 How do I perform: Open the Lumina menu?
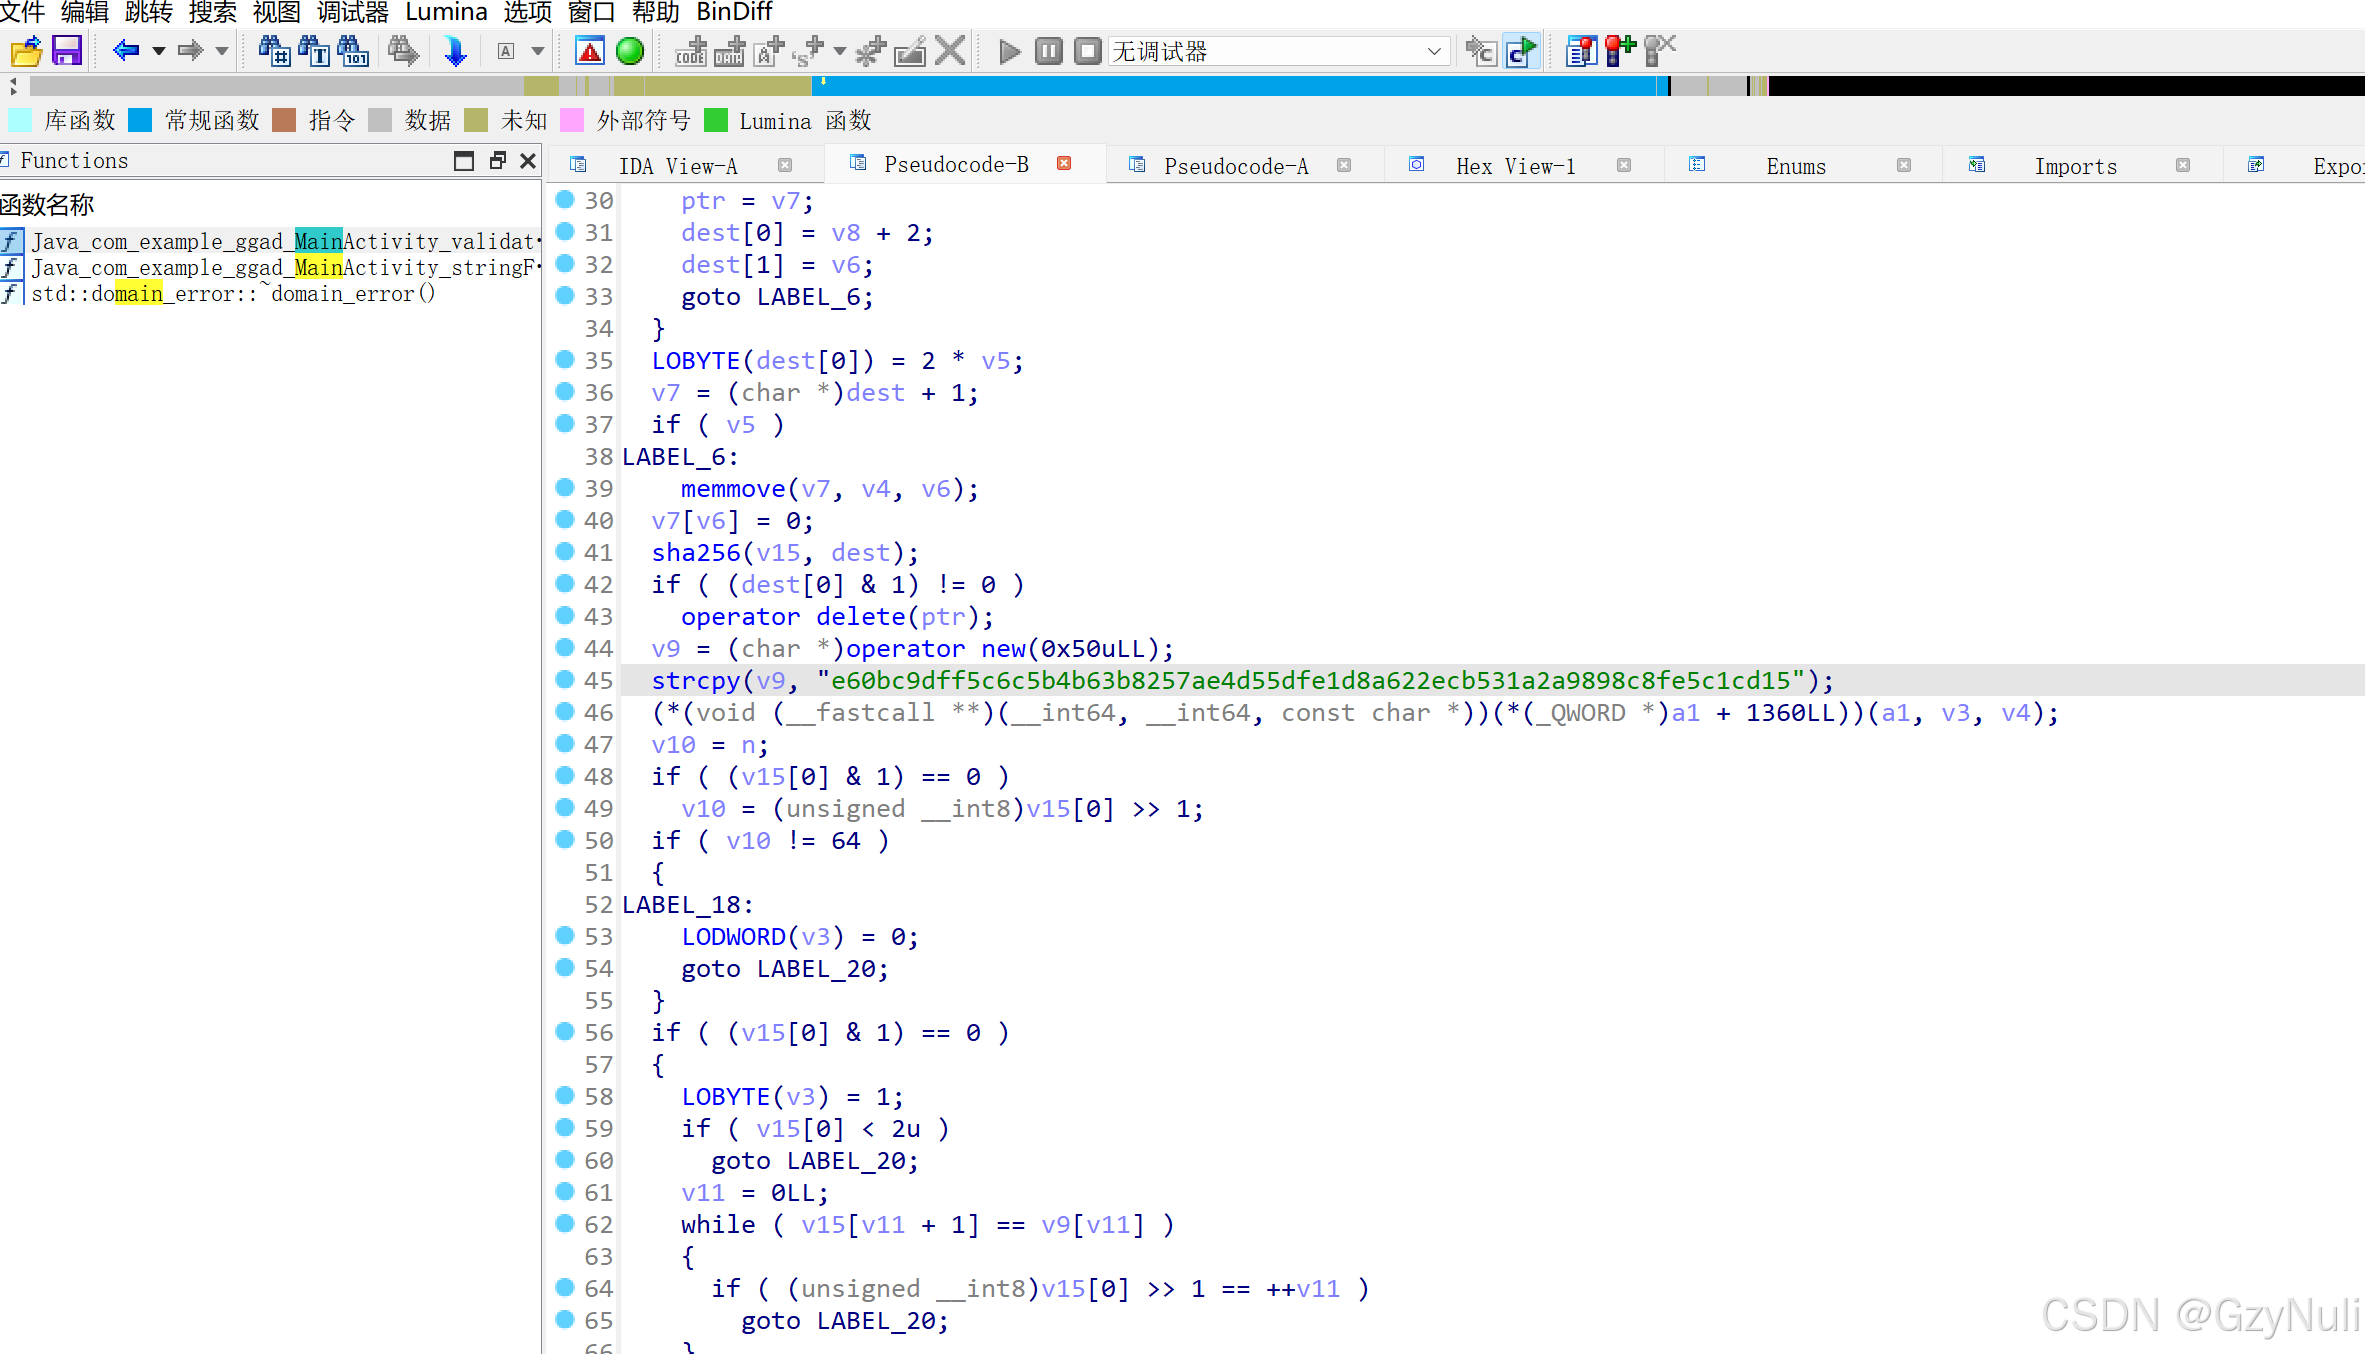click(x=446, y=12)
